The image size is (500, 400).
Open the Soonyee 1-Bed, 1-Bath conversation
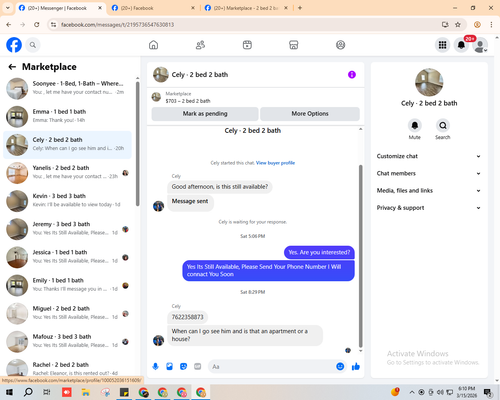tap(67, 89)
